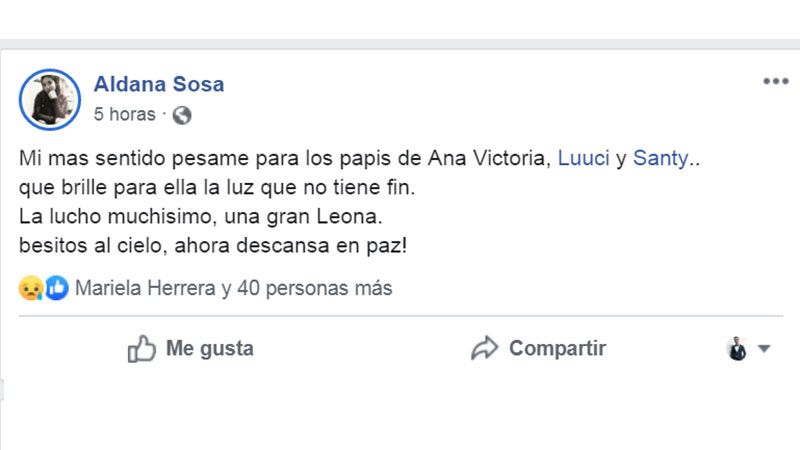The image size is (800, 450).
Task: Open the Aldana Sosa profile name link
Action: pos(159,84)
